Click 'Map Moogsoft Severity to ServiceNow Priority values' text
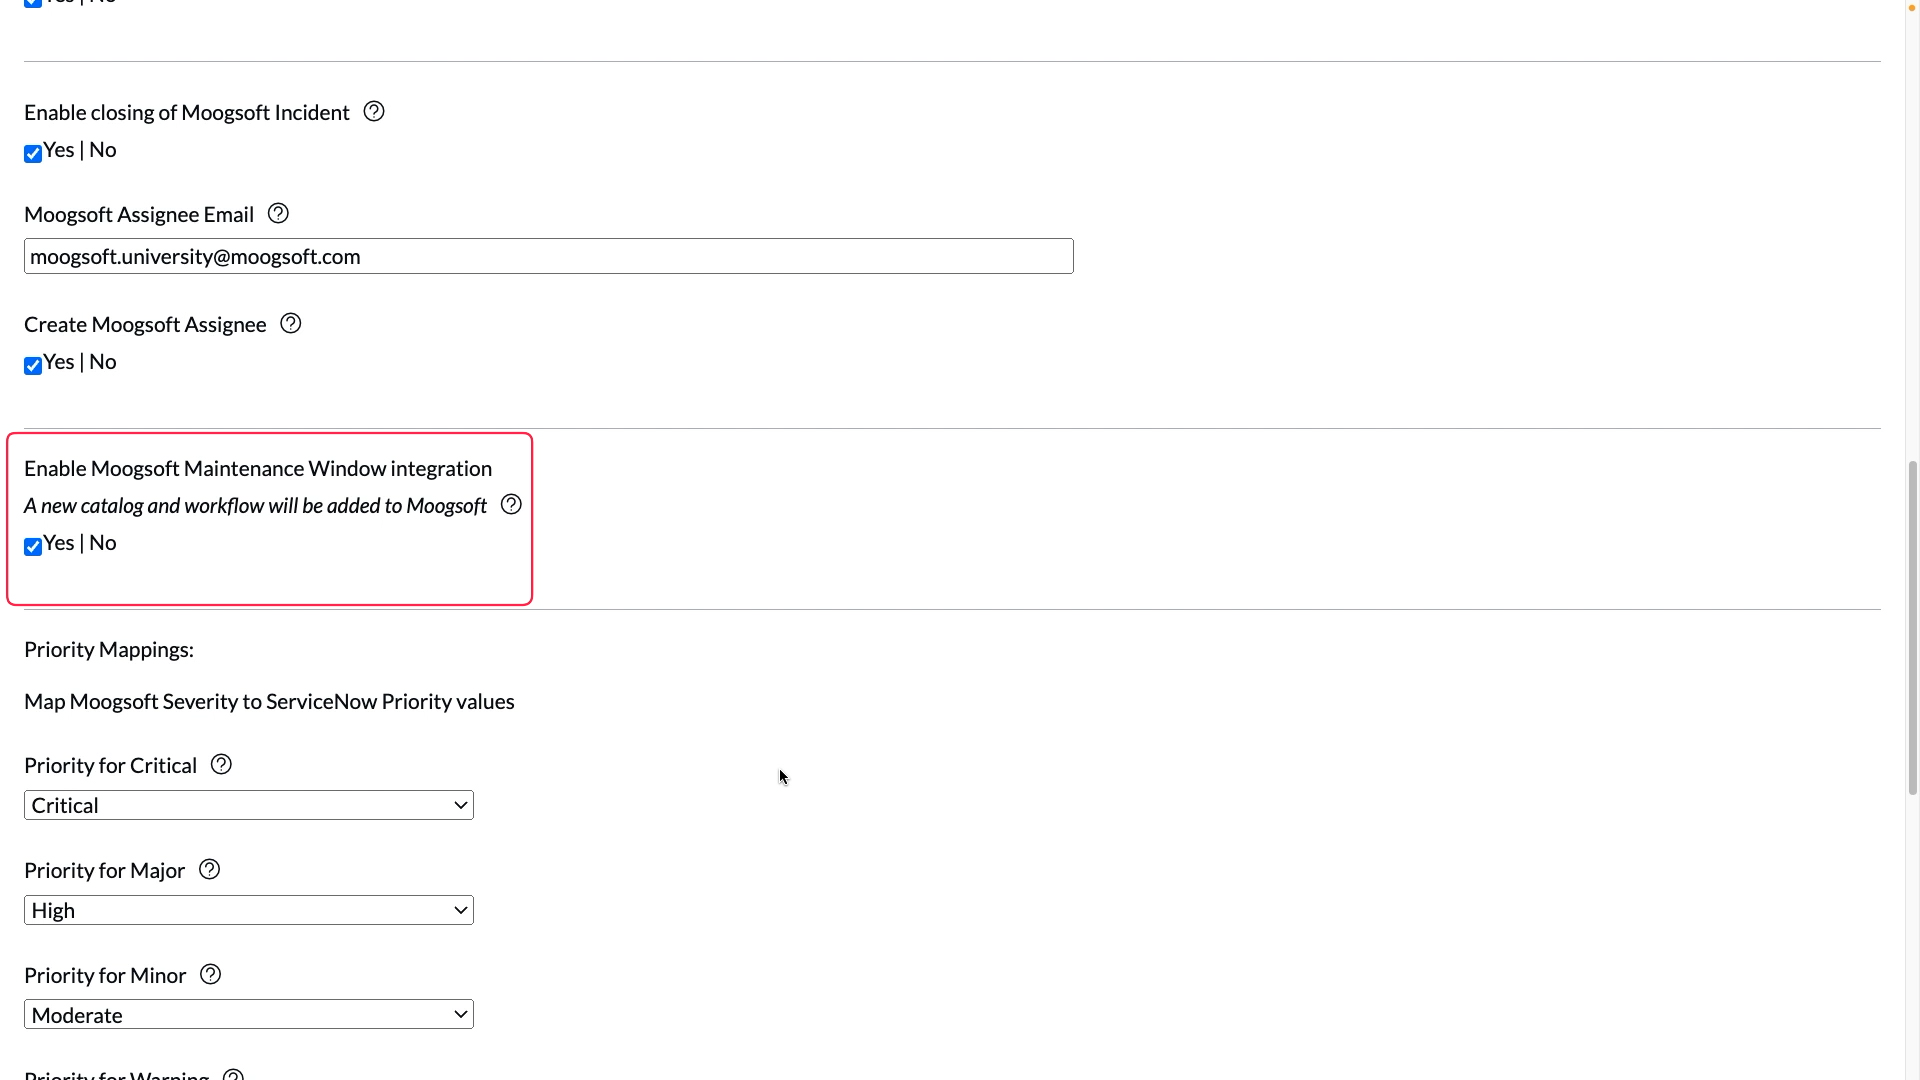This screenshot has height=1080, width=1920. coord(269,702)
